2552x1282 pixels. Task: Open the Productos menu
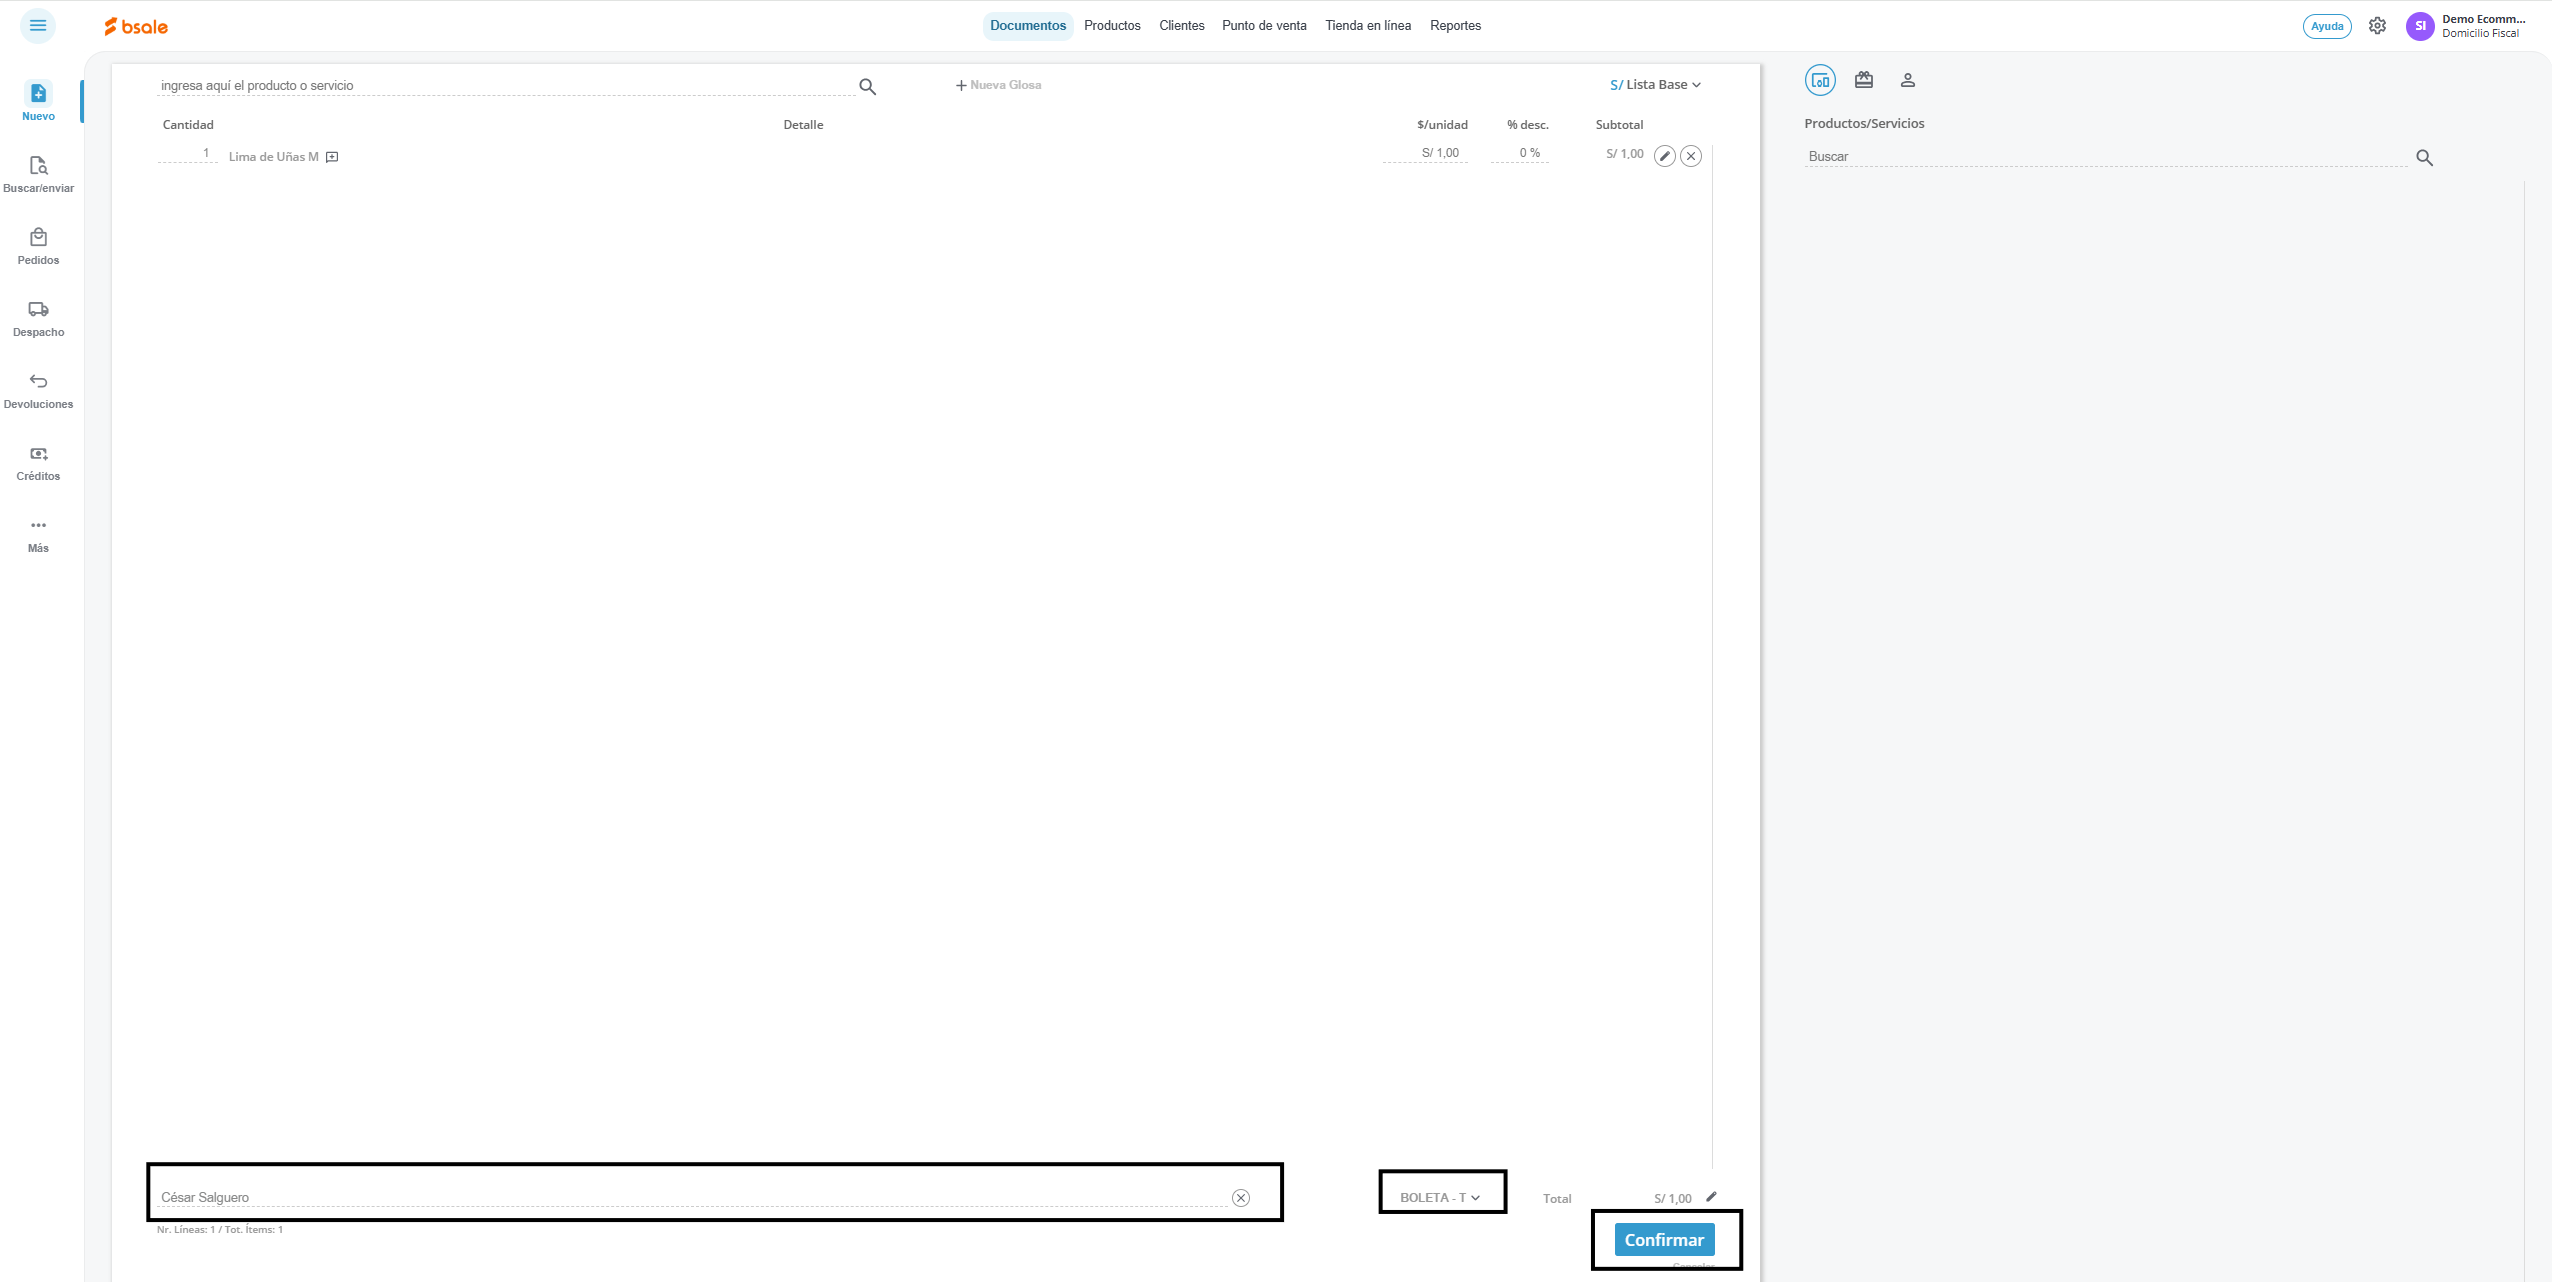(x=1112, y=26)
